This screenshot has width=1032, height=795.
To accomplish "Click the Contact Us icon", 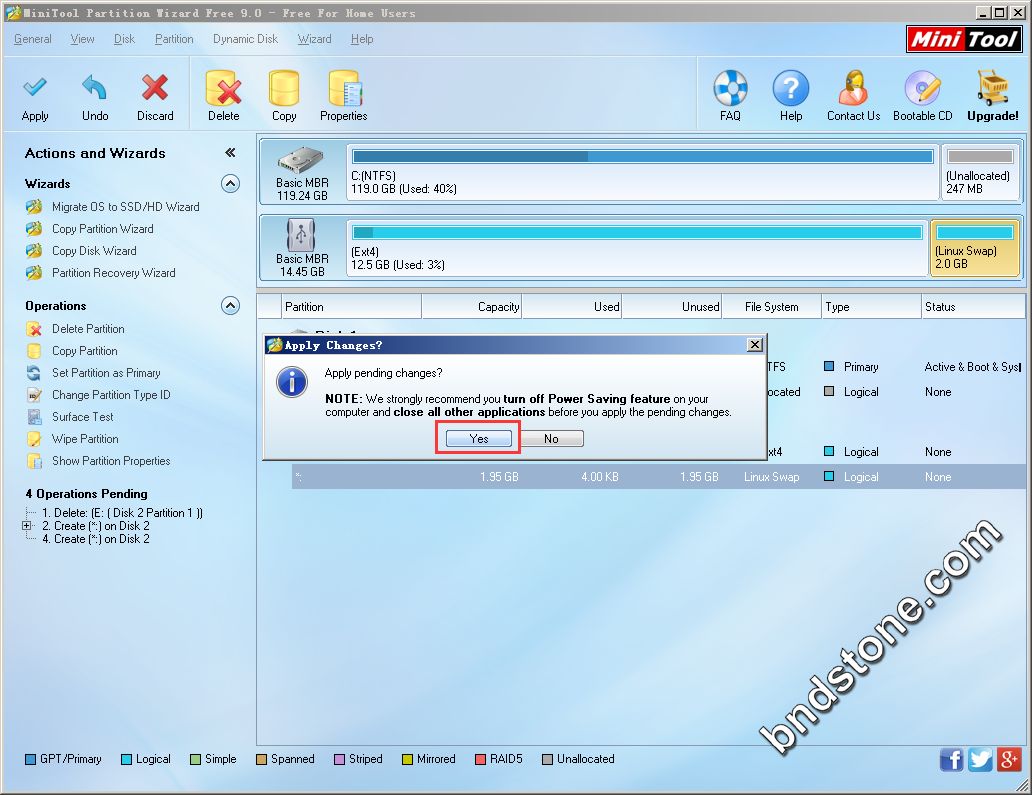I will 854,88.
